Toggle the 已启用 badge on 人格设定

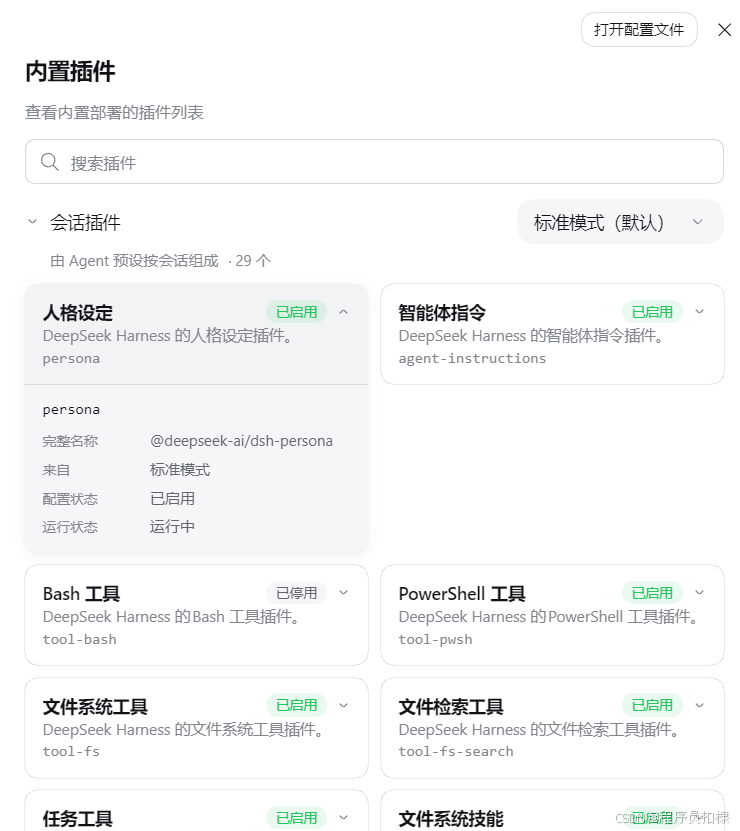(x=296, y=312)
